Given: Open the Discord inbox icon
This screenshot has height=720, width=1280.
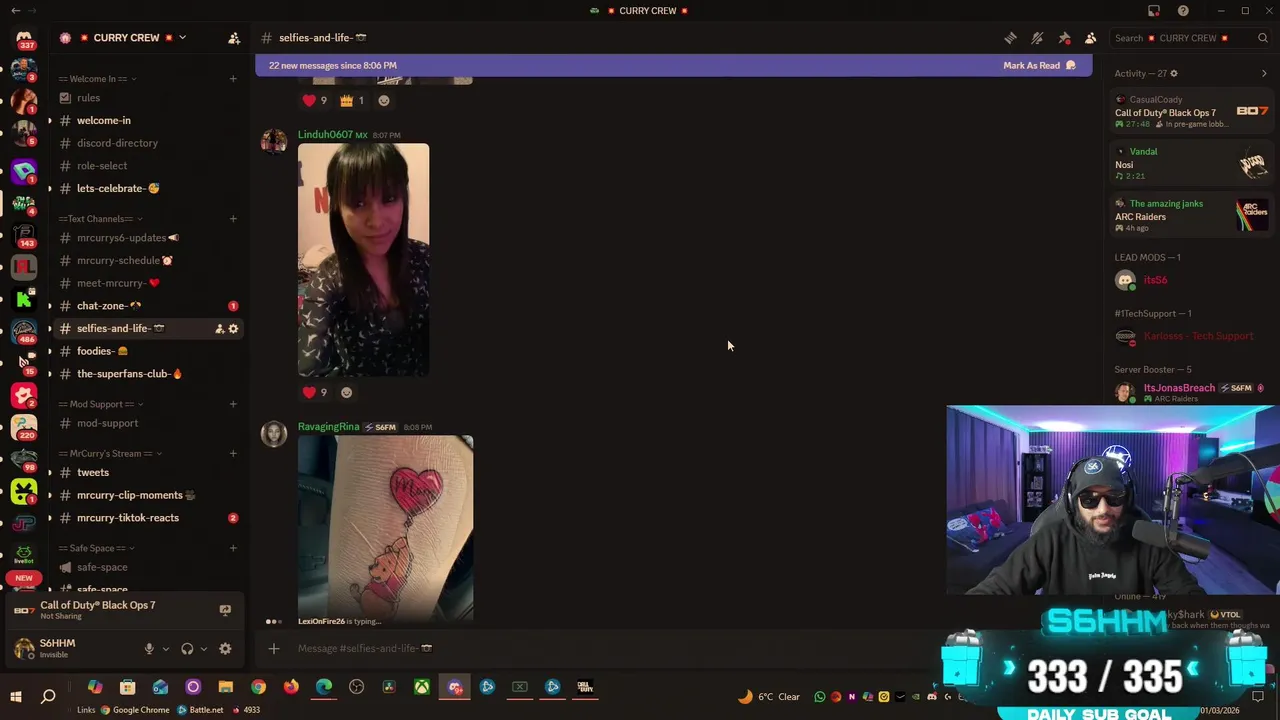Looking at the screenshot, I should tap(1154, 11).
